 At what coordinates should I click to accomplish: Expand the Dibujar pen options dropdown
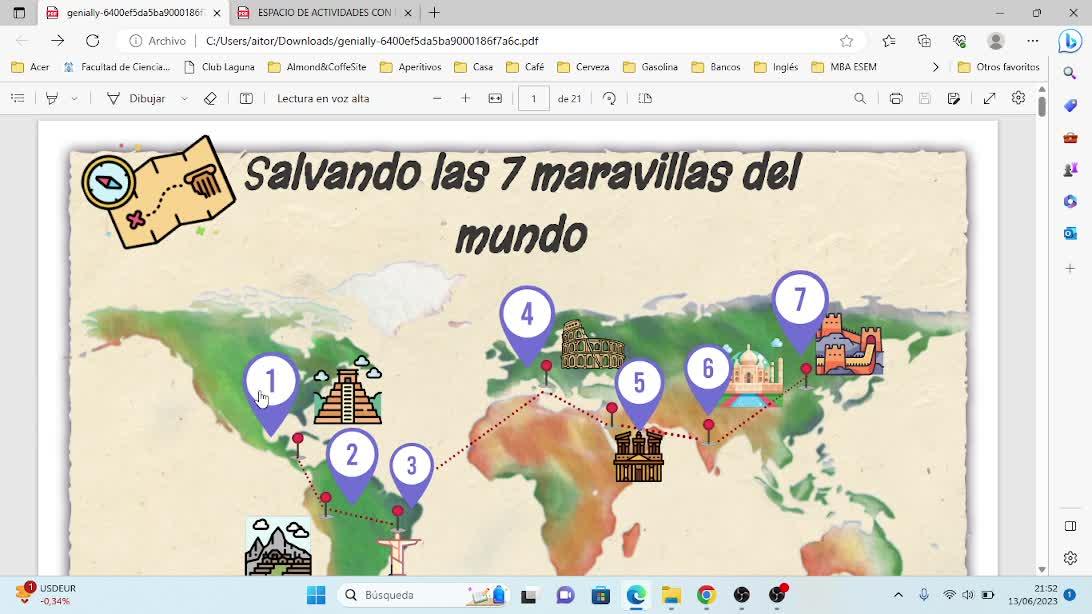click(185, 99)
